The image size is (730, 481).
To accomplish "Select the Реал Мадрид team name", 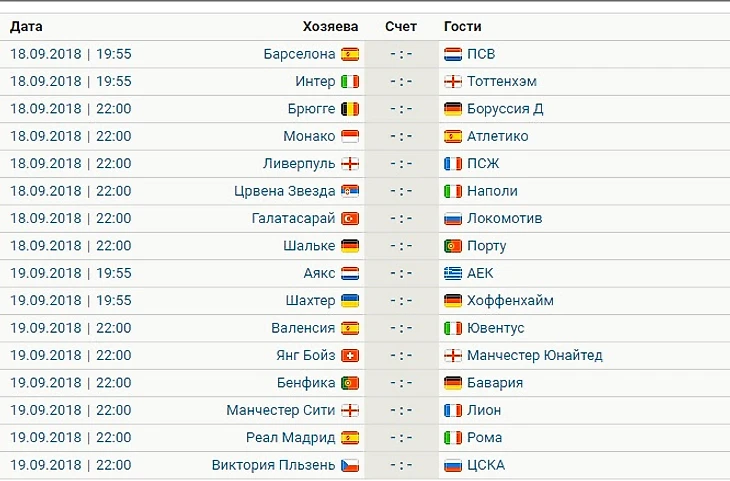I will tap(290, 437).
